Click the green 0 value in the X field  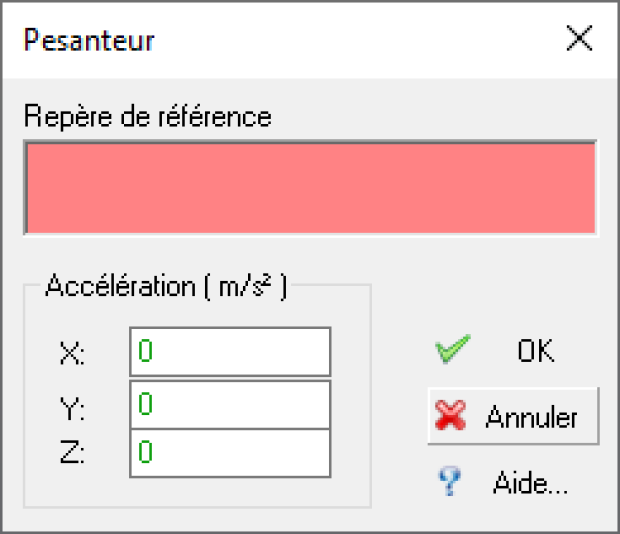point(145,351)
